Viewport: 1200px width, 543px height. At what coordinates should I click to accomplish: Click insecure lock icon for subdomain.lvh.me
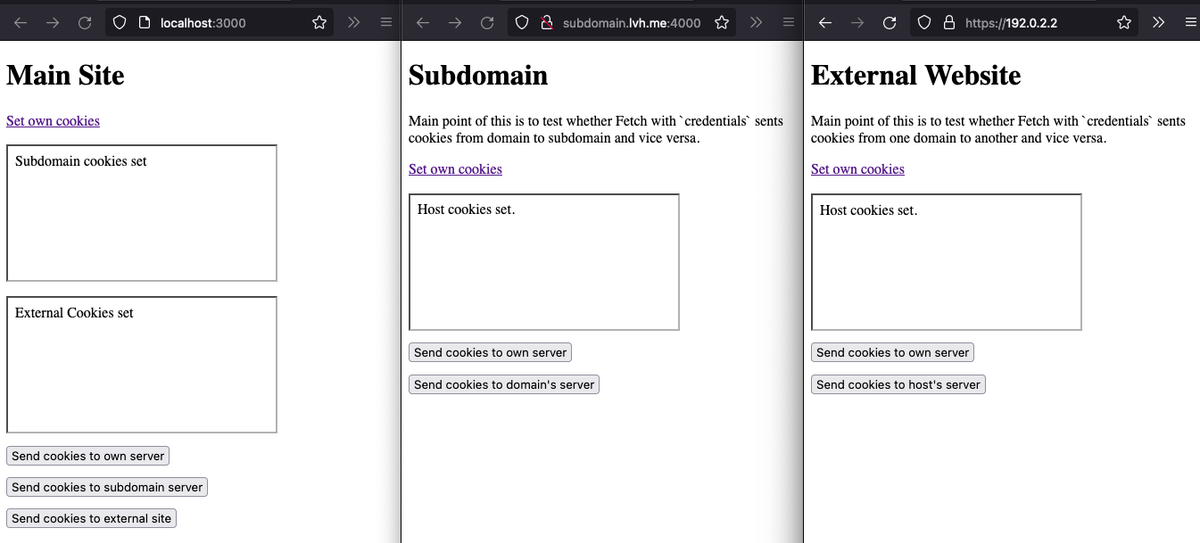coord(547,22)
